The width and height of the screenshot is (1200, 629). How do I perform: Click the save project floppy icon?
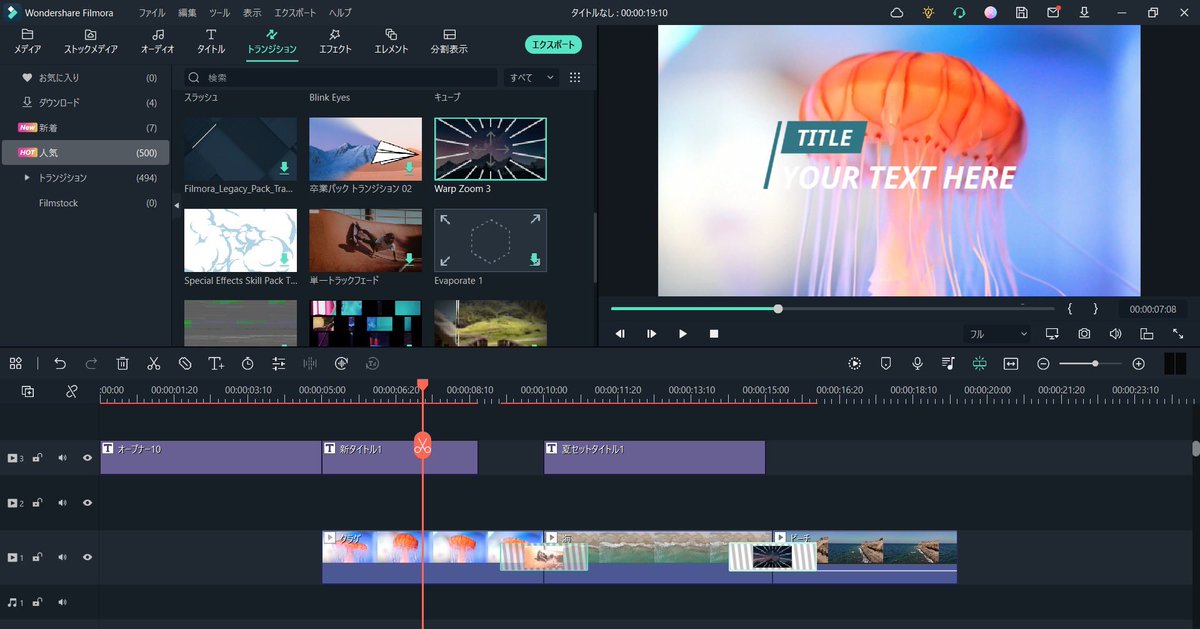click(1021, 13)
